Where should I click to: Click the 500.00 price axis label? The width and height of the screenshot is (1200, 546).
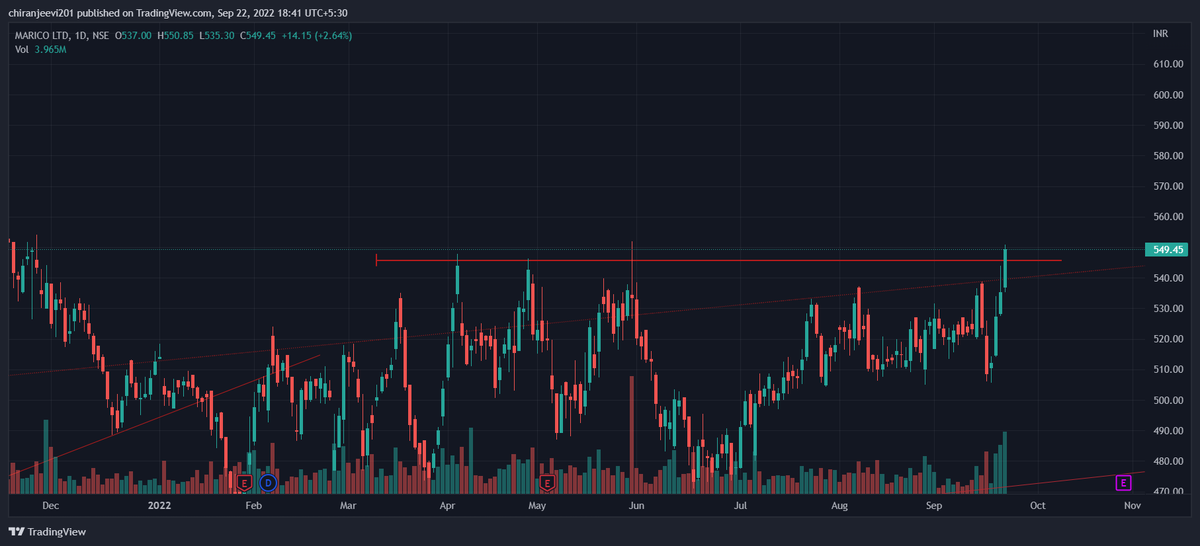pyautogui.click(x=1168, y=400)
